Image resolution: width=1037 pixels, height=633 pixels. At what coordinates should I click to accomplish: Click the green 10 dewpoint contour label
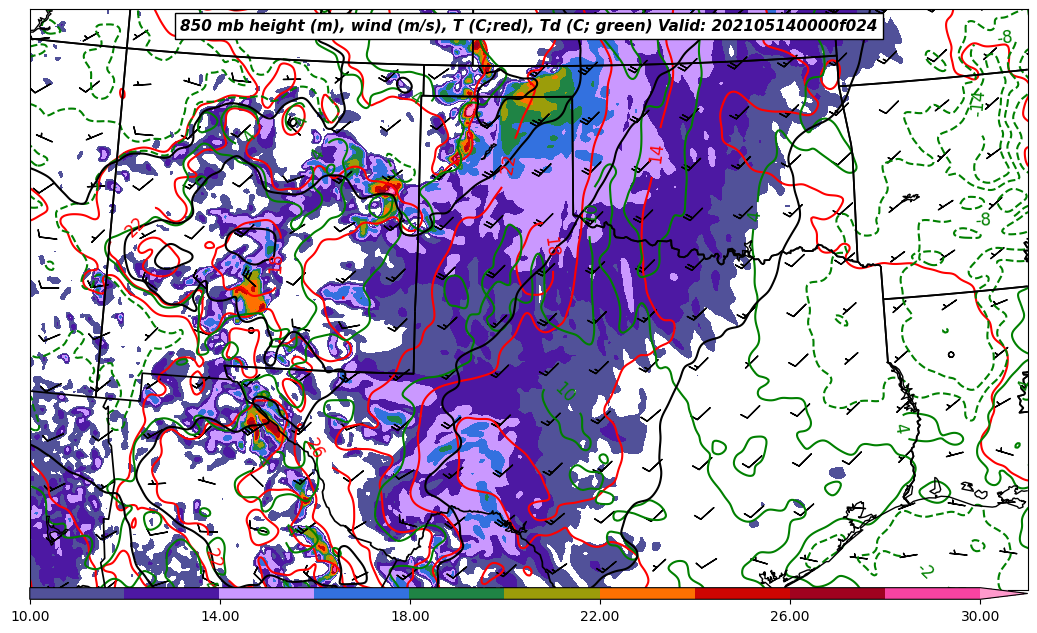[x=565, y=390]
